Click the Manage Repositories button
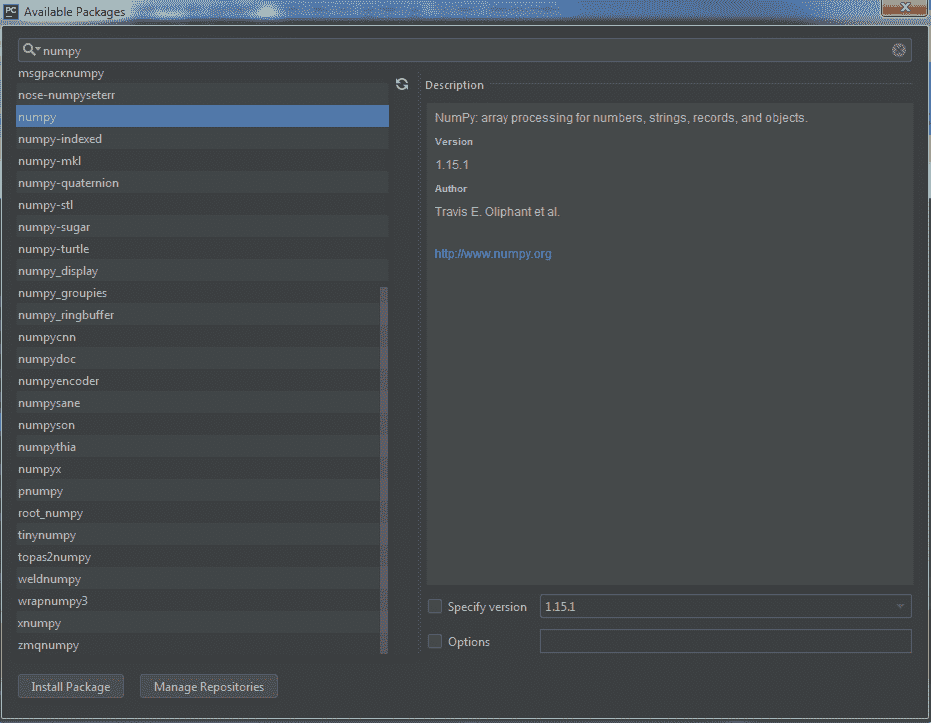The image size is (931, 723). click(209, 687)
